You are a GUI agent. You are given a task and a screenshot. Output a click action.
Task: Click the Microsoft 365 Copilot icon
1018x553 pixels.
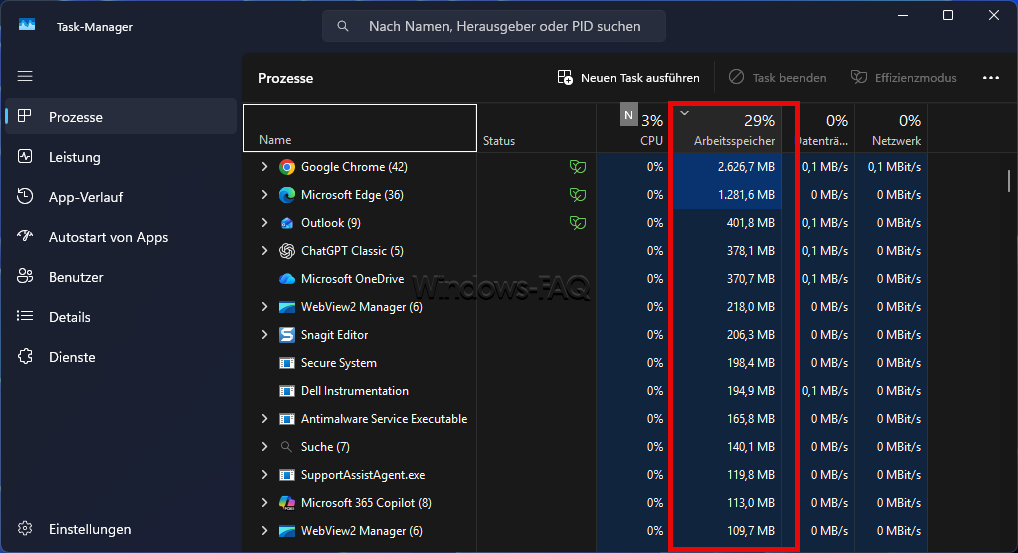tap(286, 503)
